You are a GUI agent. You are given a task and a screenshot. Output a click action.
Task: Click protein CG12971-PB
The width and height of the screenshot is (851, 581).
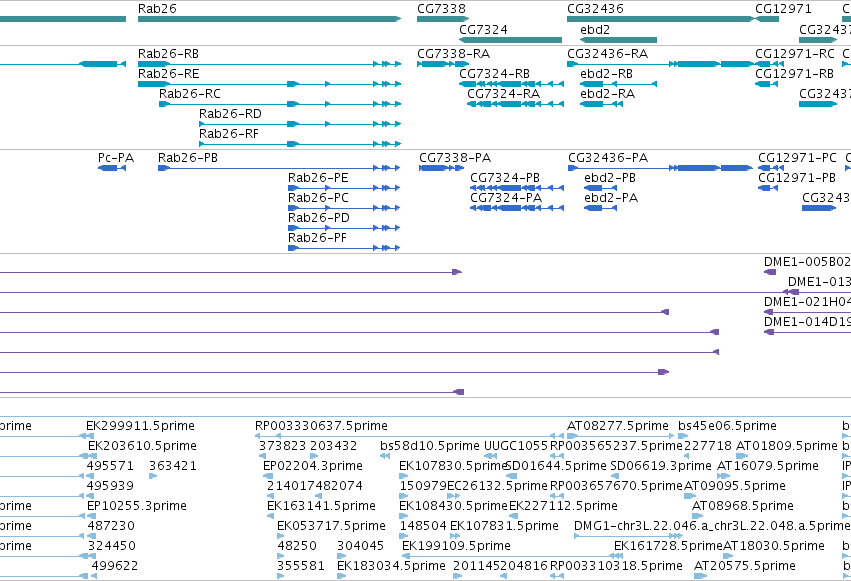768,188
